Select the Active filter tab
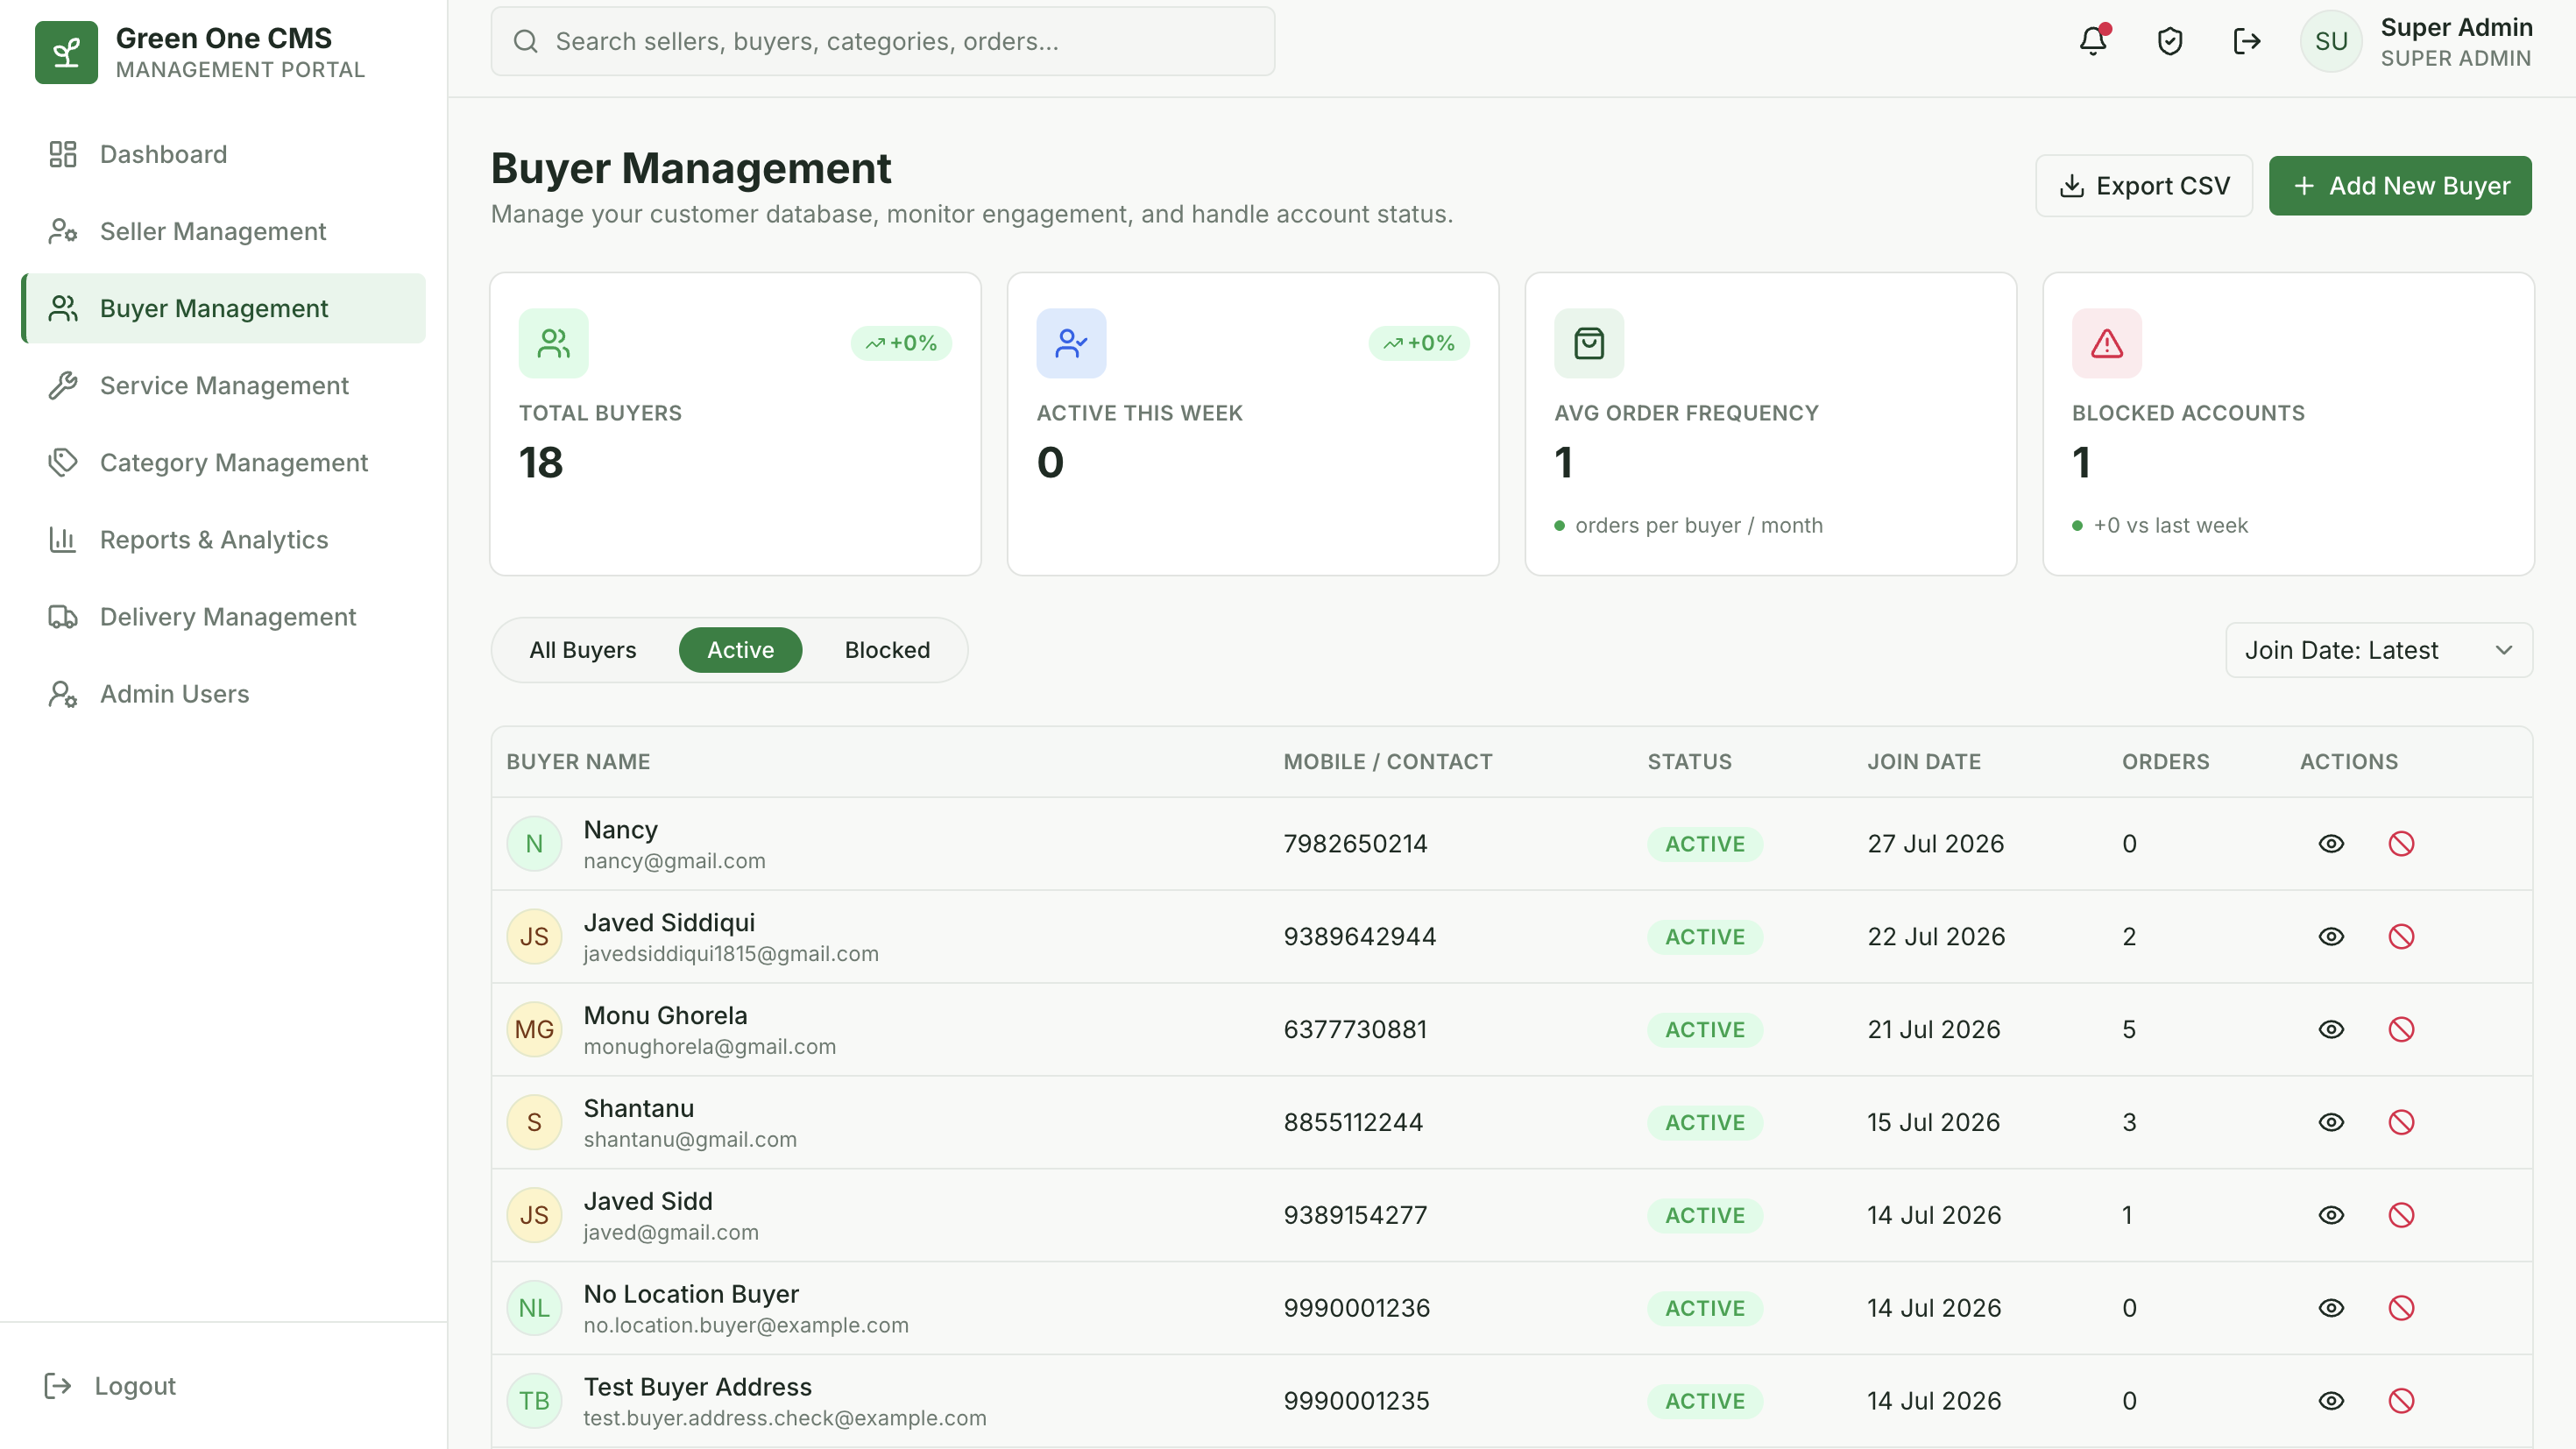The width and height of the screenshot is (2576, 1449). (x=740, y=650)
